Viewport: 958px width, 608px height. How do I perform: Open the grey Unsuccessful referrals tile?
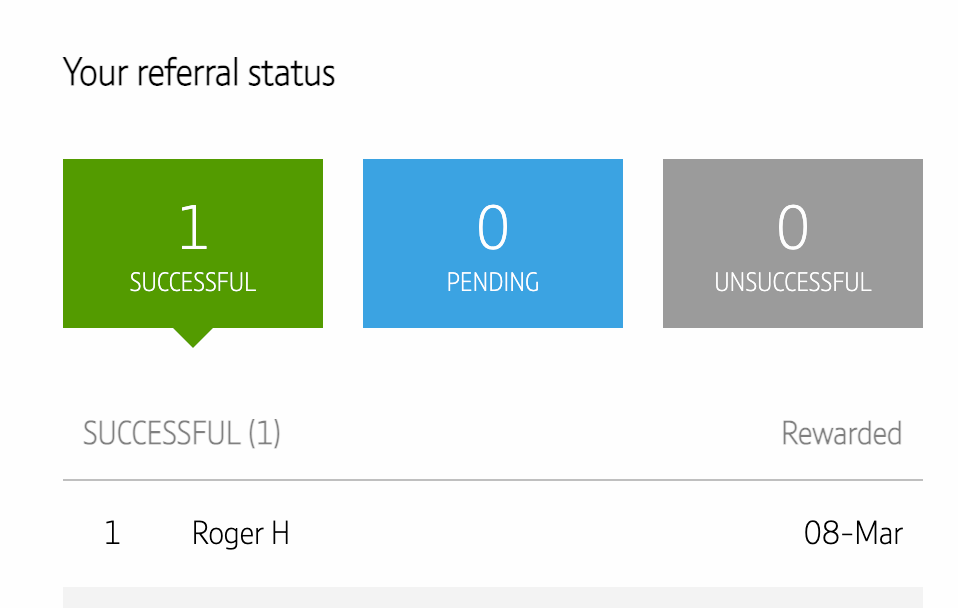pyautogui.click(x=792, y=243)
